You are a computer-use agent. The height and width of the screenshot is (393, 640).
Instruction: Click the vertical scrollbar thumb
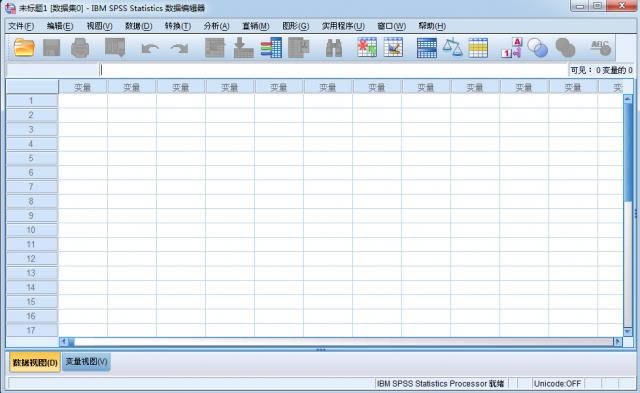click(628, 153)
